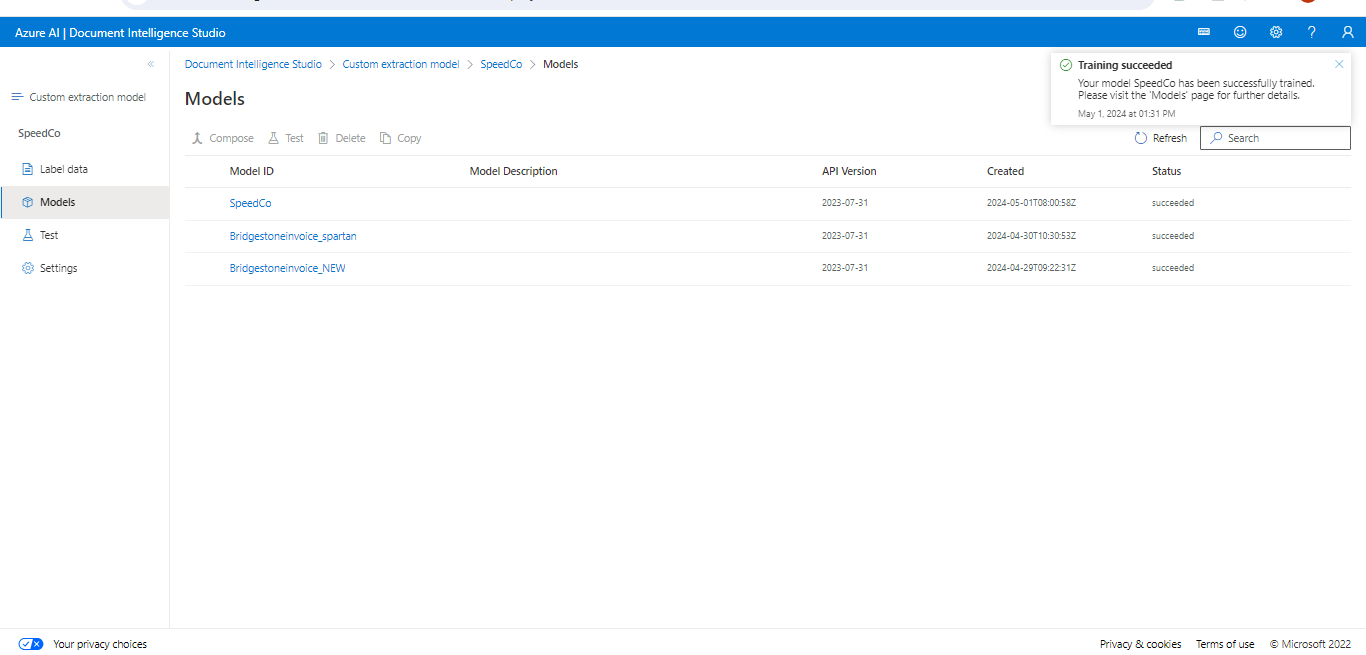Open the keyboard shortcuts icon in top bar

click(x=1204, y=32)
